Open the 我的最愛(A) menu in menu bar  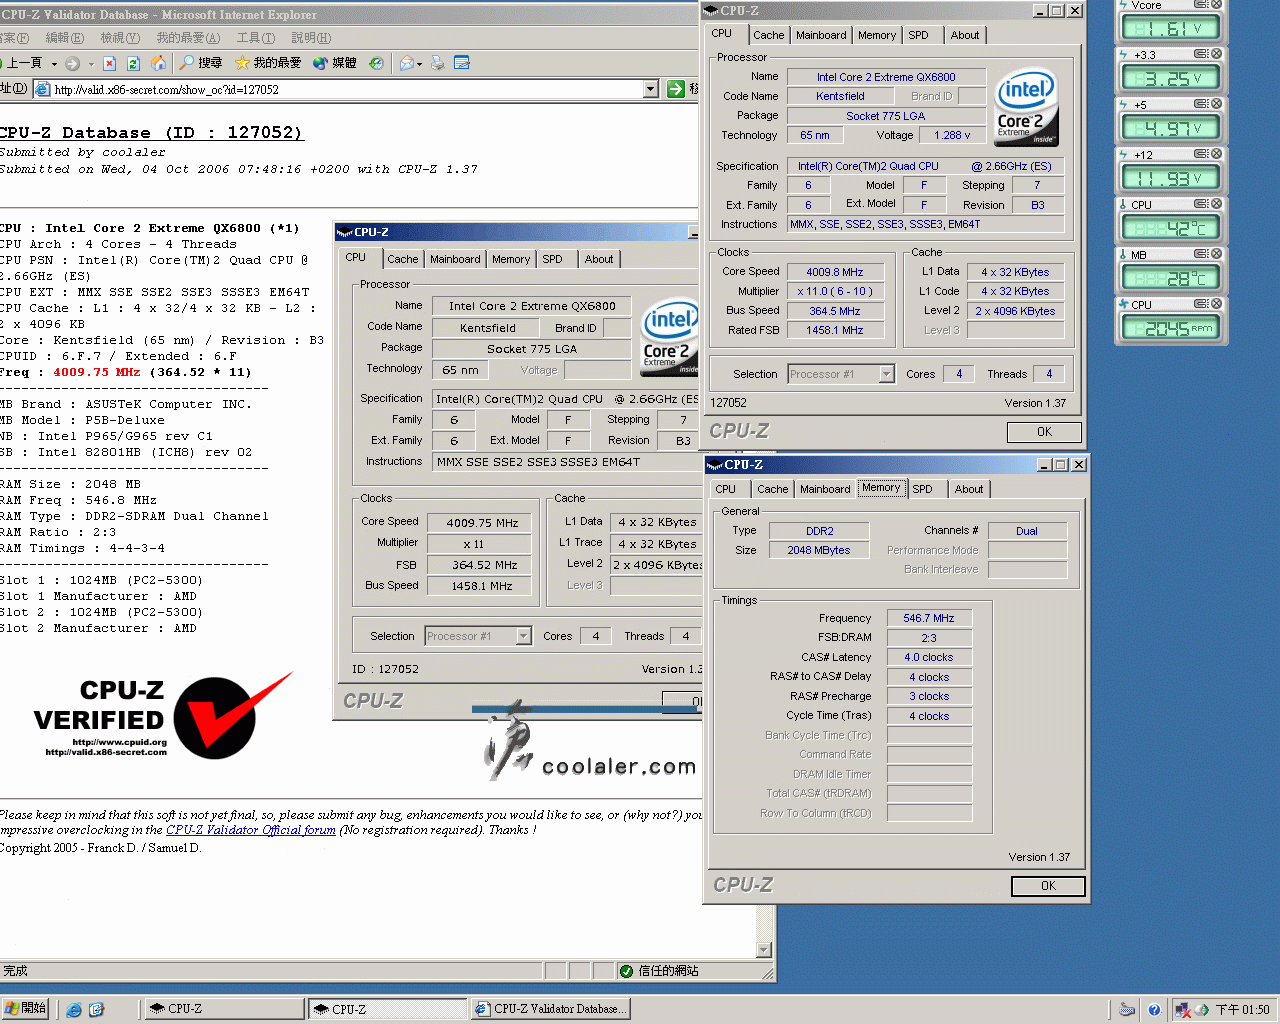(x=188, y=37)
